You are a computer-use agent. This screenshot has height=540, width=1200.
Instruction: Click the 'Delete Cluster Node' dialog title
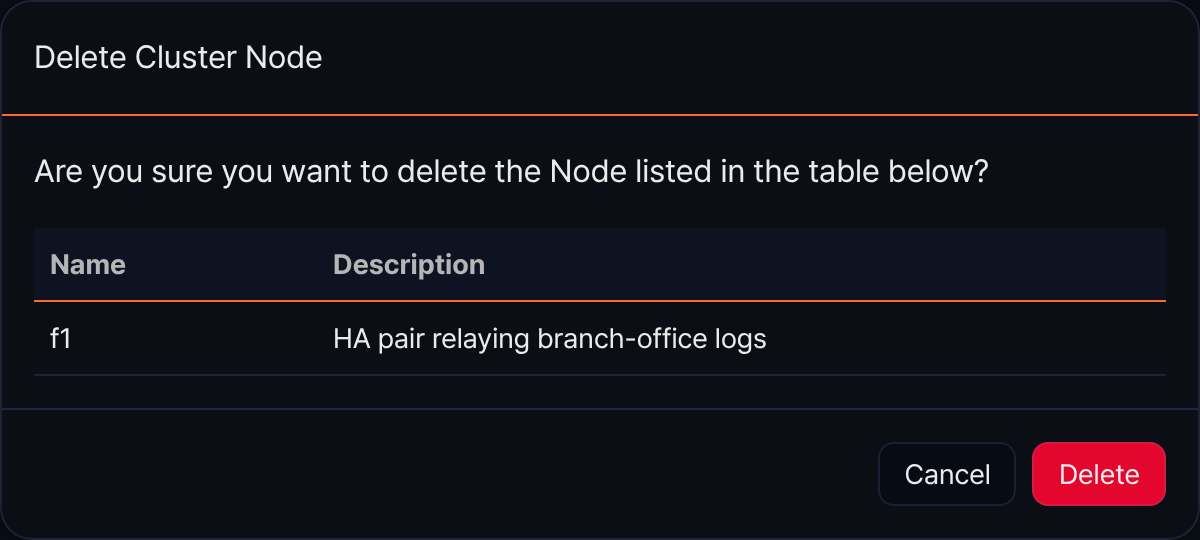click(x=178, y=57)
